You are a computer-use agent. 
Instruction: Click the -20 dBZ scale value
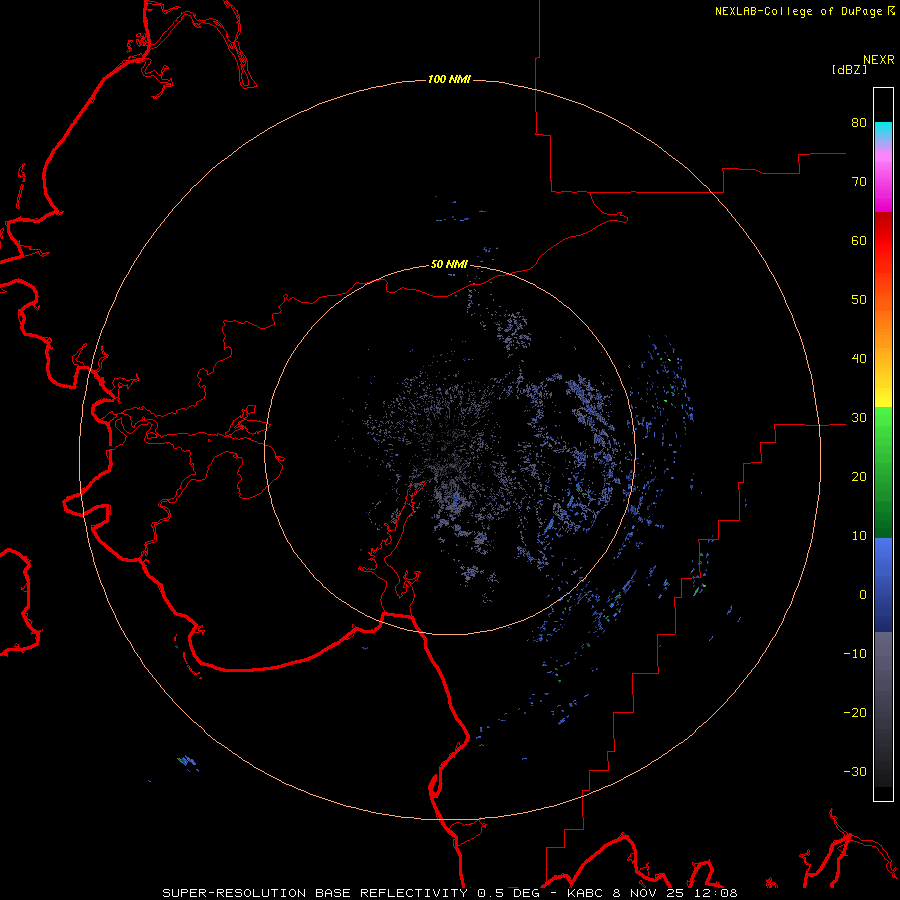(855, 713)
